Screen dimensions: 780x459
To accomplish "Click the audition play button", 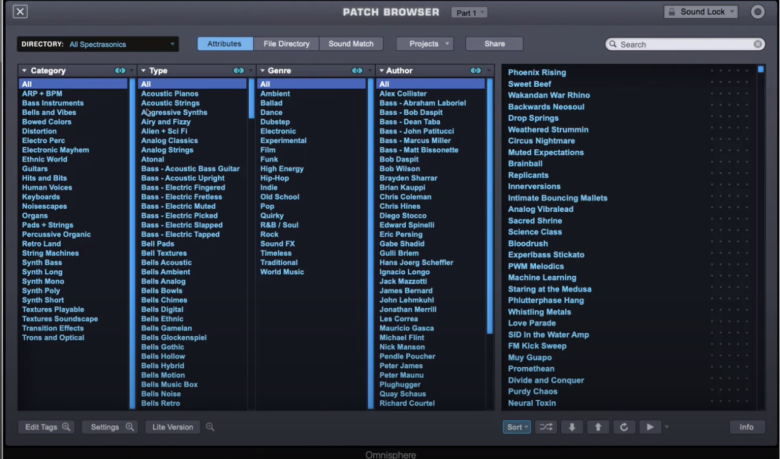I will [x=650, y=427].
